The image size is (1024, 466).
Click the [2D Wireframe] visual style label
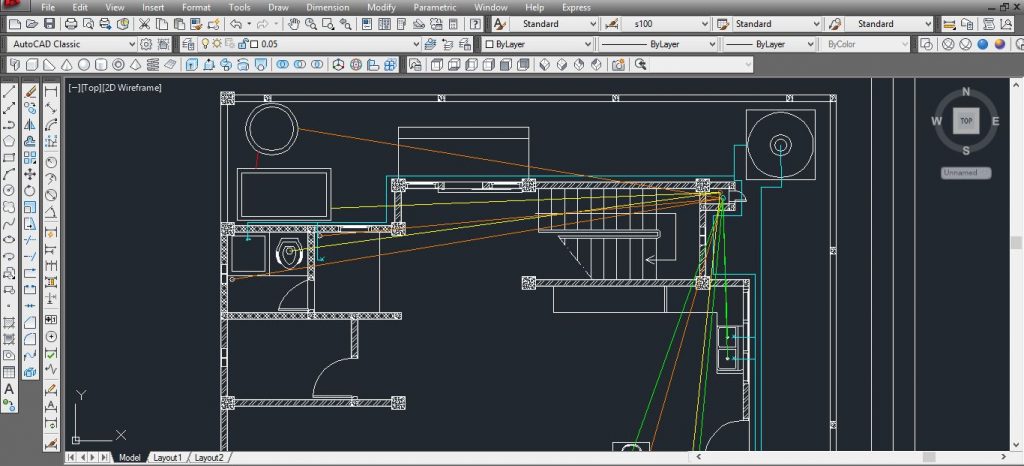(131, 87)
